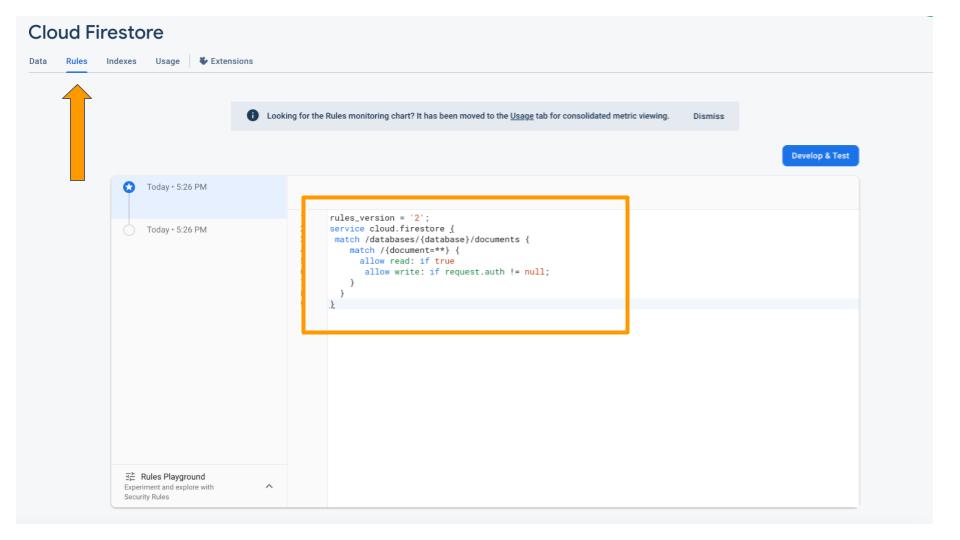Click the info icon in the banner

(x=252, y=115)
